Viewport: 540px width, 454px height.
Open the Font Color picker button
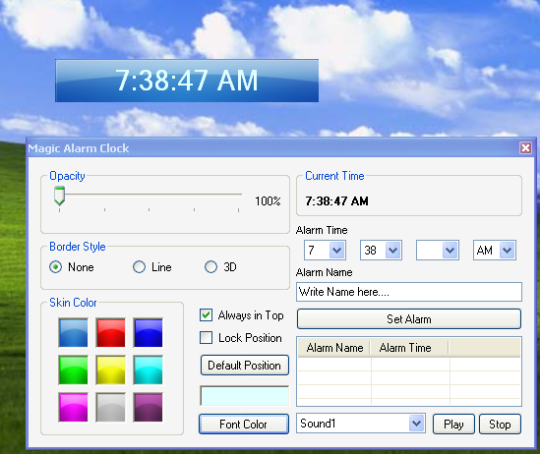(244, 424)
